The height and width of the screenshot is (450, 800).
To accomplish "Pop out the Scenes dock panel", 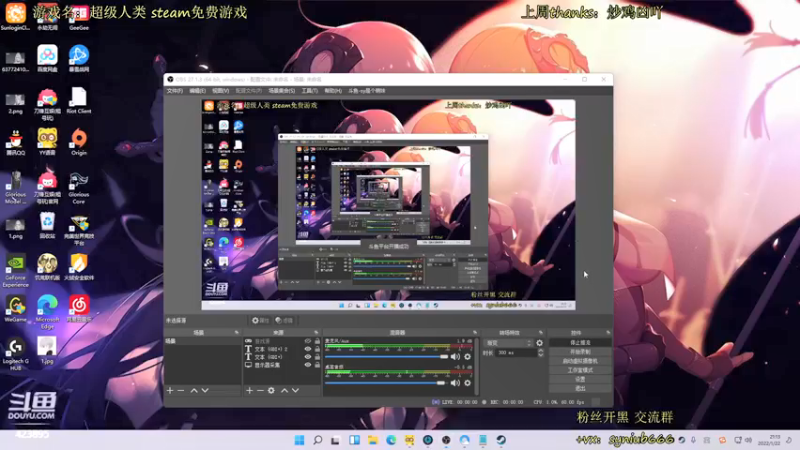I will click(x=236, y=333).
